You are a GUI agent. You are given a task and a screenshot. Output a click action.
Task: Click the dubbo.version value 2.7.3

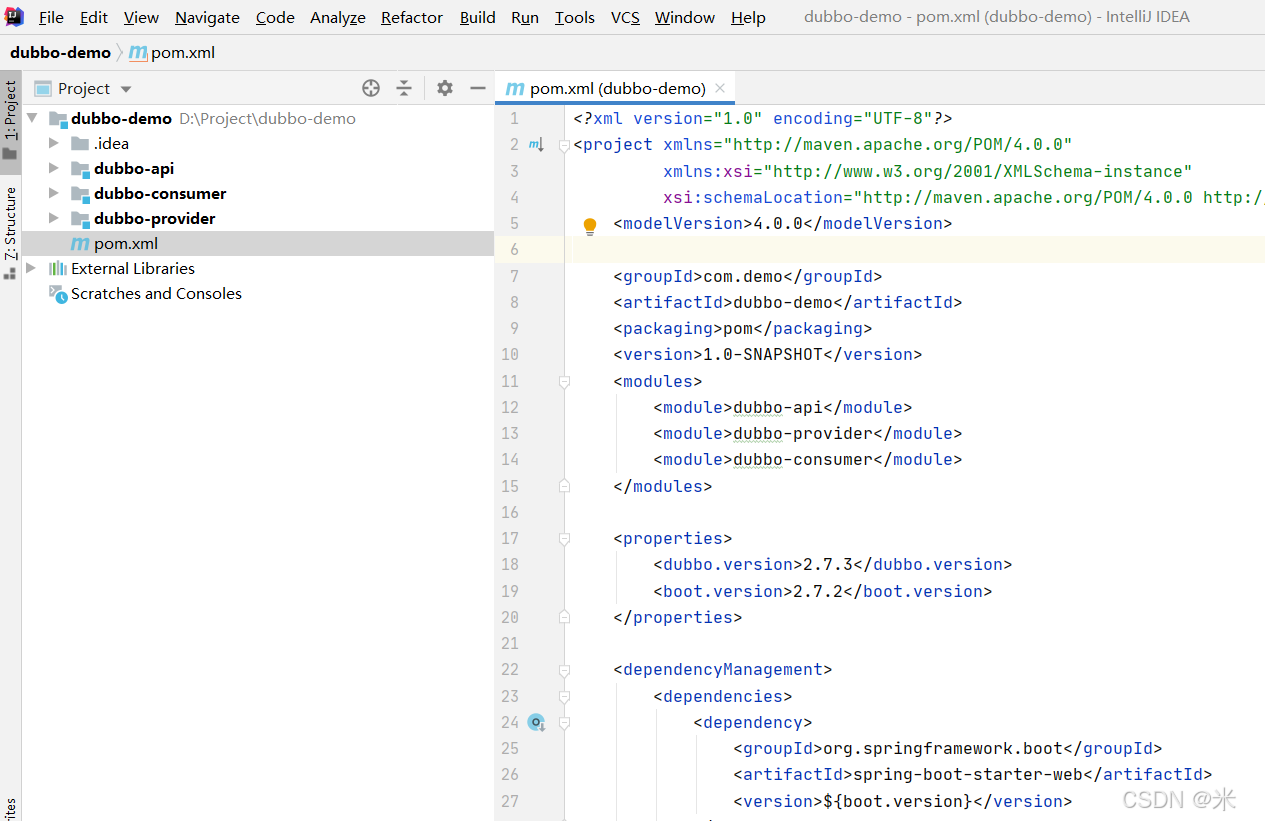pos(828,564)
